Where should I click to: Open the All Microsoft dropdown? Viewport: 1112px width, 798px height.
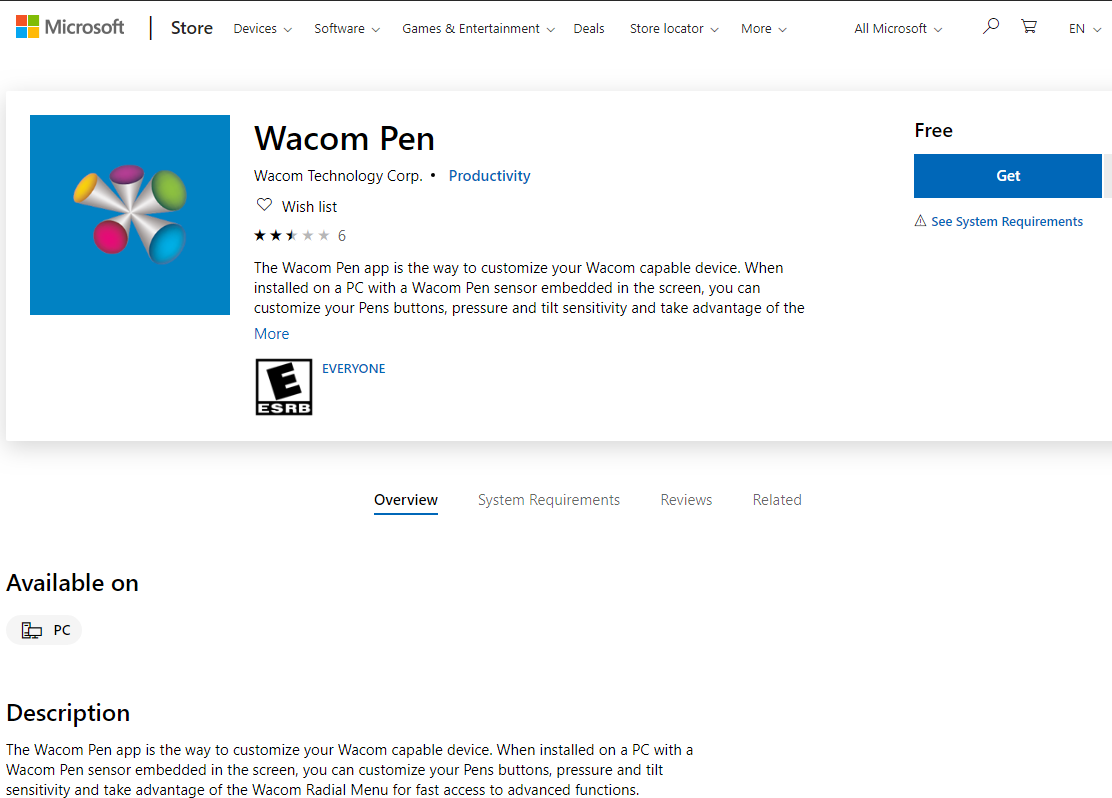pos(898,28)
